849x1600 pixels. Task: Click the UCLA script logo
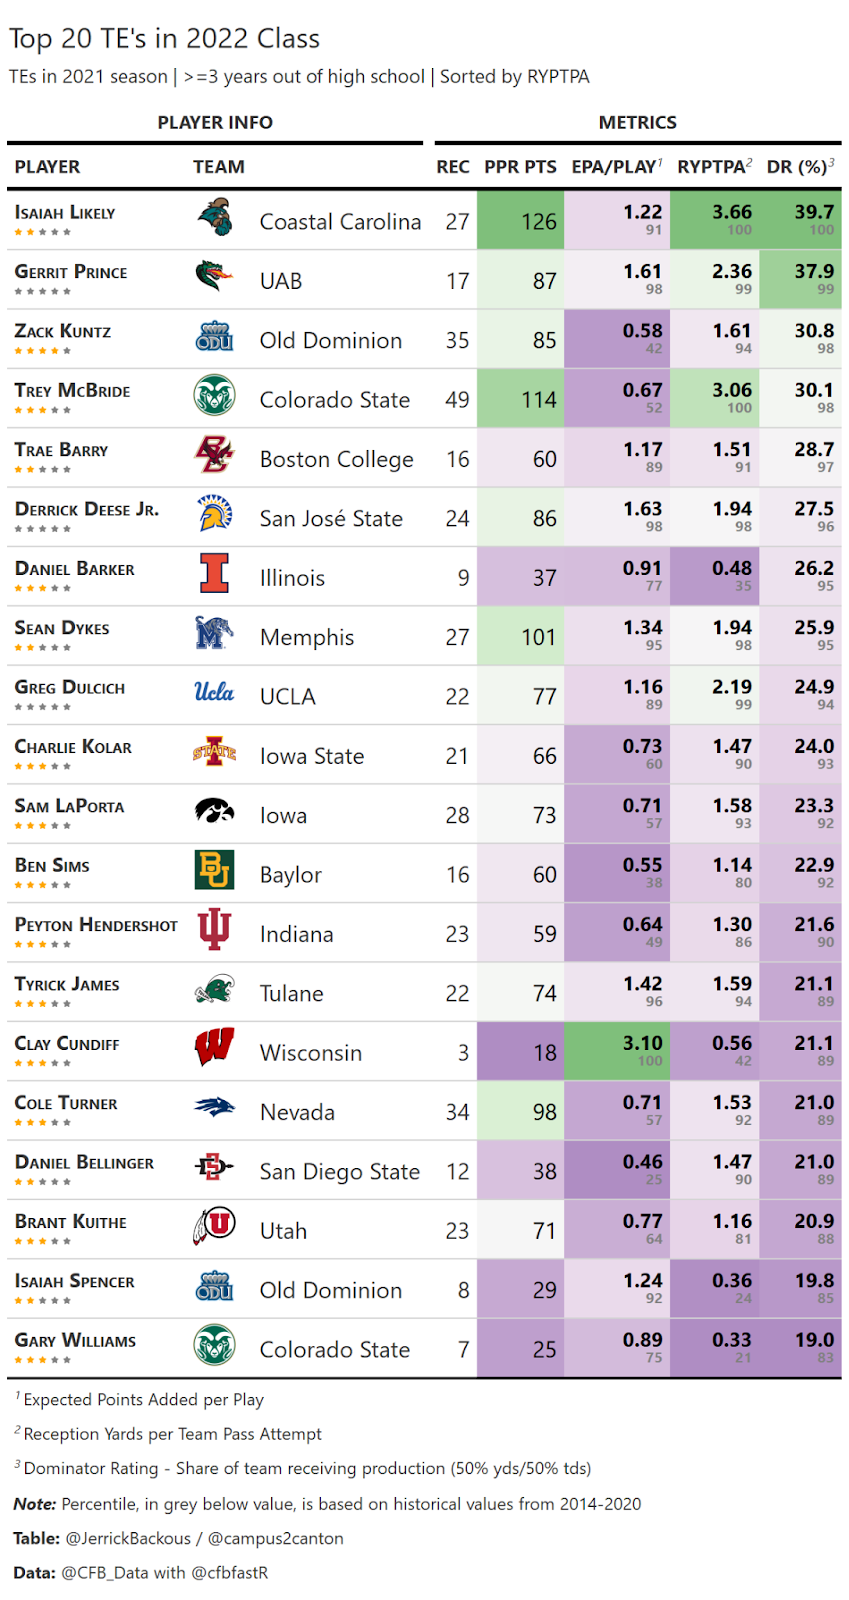[214, 692]
